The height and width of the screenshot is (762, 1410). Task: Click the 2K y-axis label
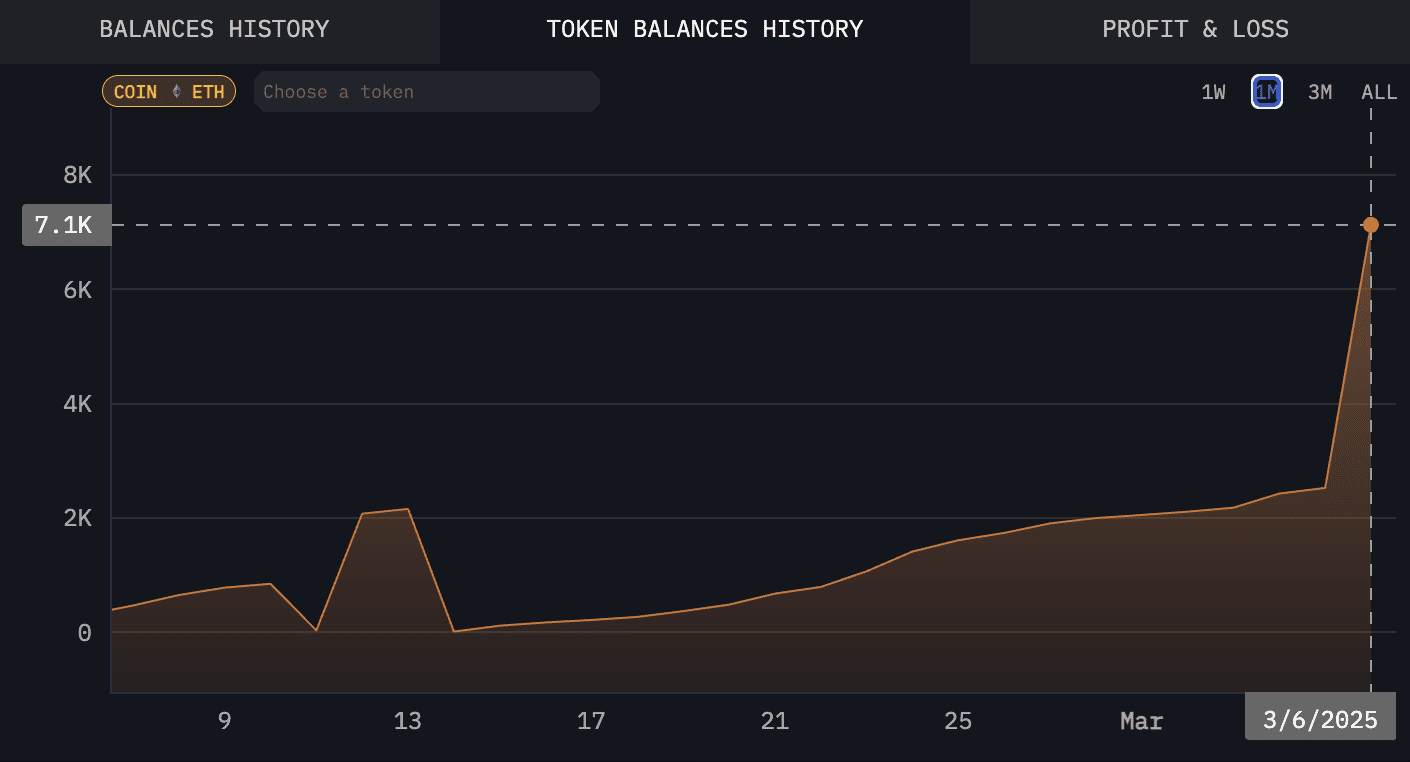(x=80, y=518)
